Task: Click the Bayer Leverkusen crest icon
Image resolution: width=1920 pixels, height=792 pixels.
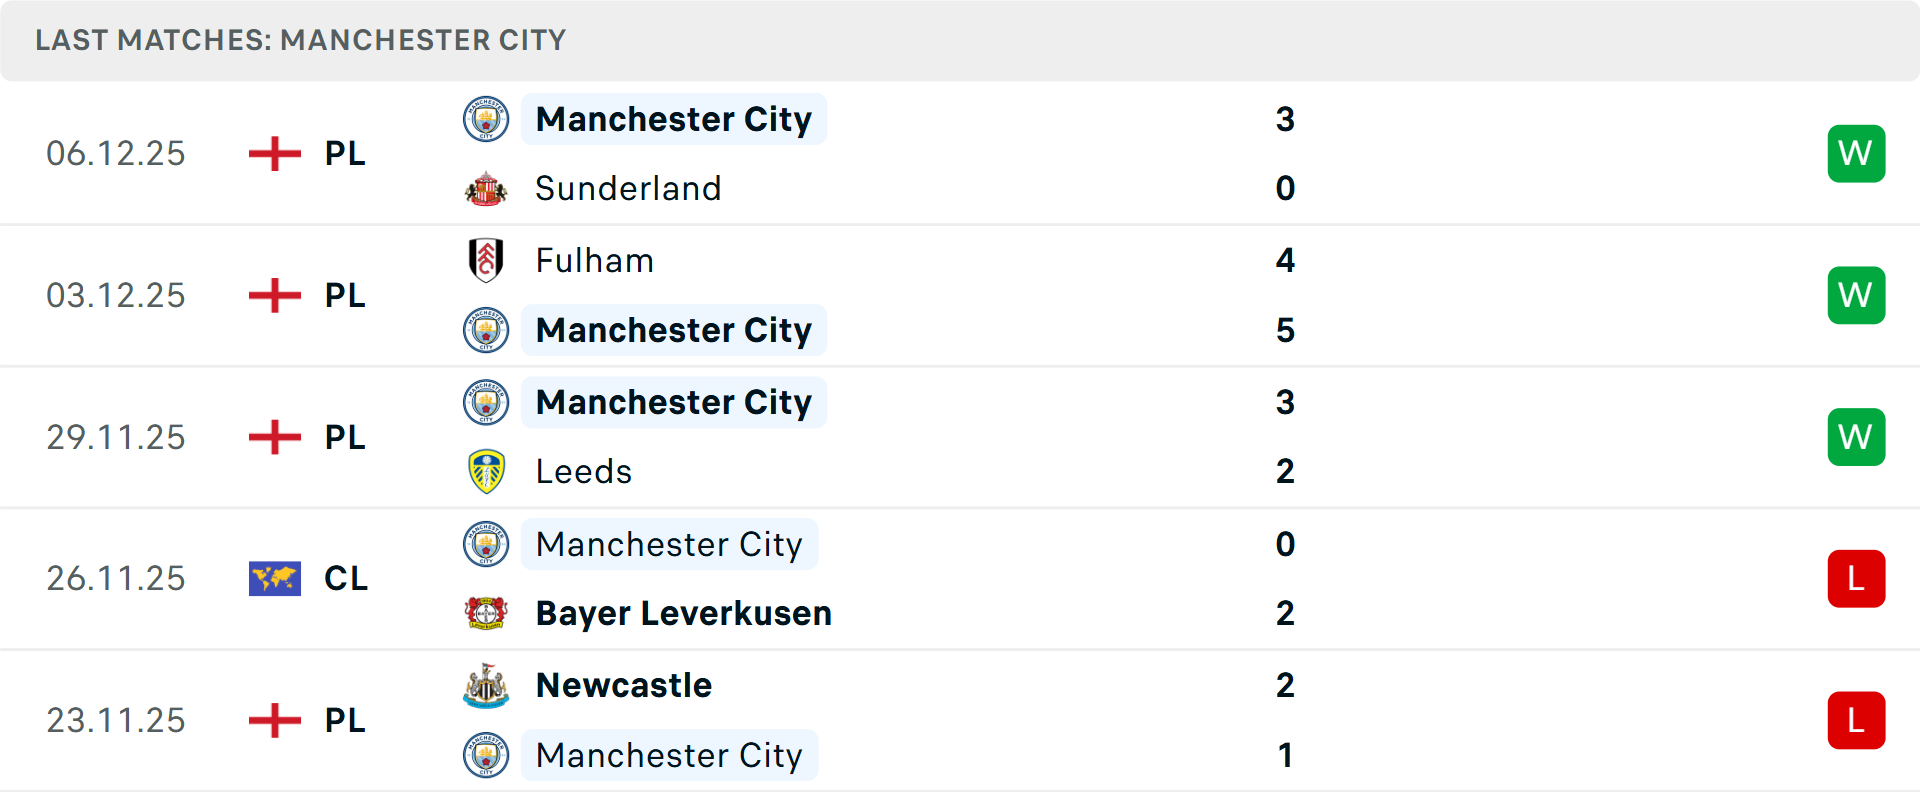Action: [486, 613]
